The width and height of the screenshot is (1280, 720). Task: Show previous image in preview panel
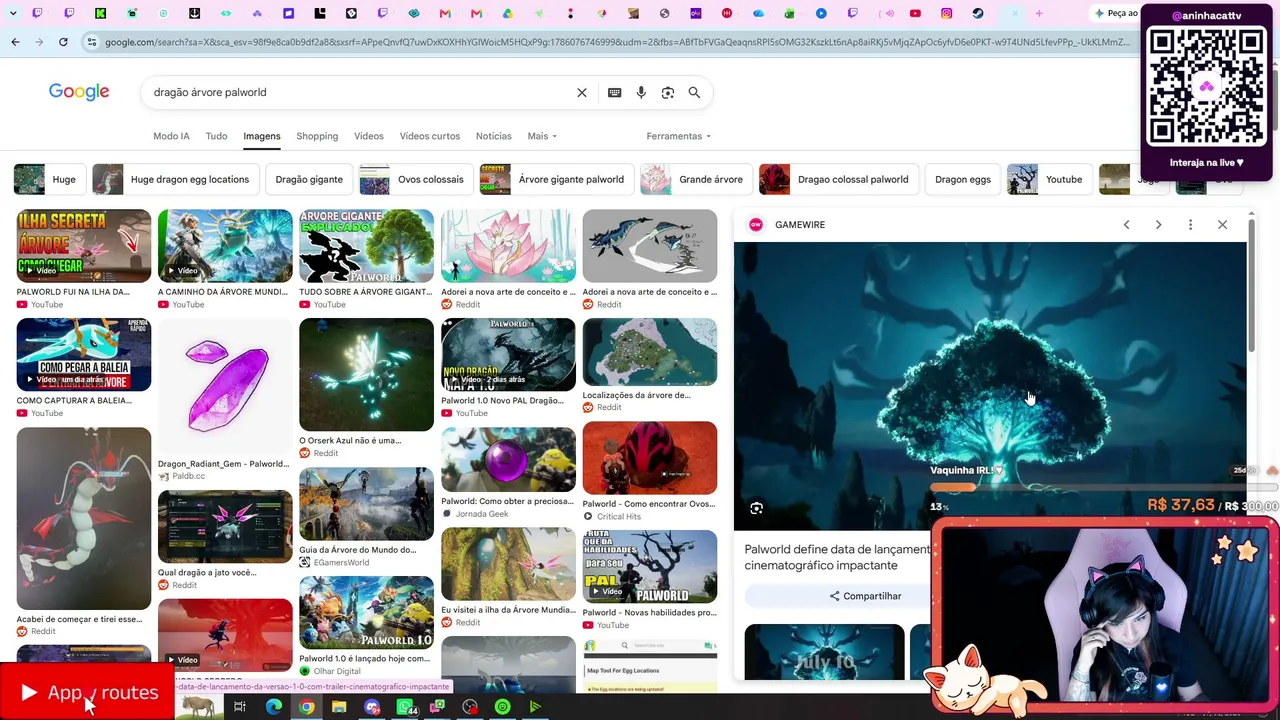coord(1126,225)
